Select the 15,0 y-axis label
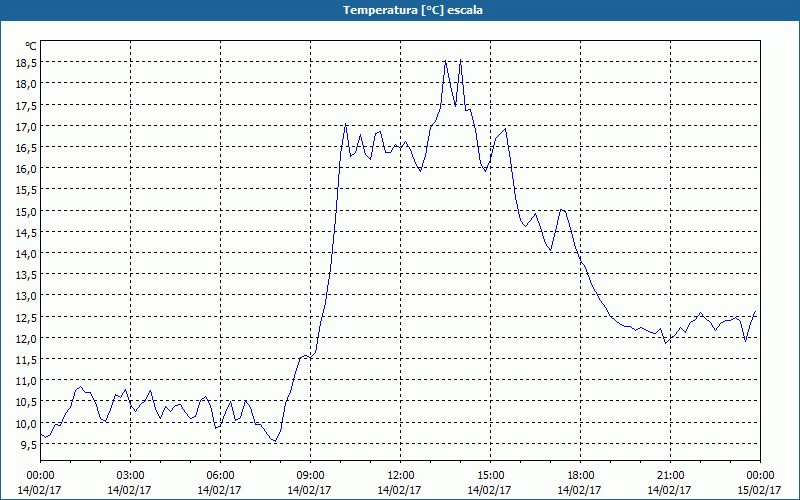The height and width of the screenshot is (500, 800). click(26, 211)
